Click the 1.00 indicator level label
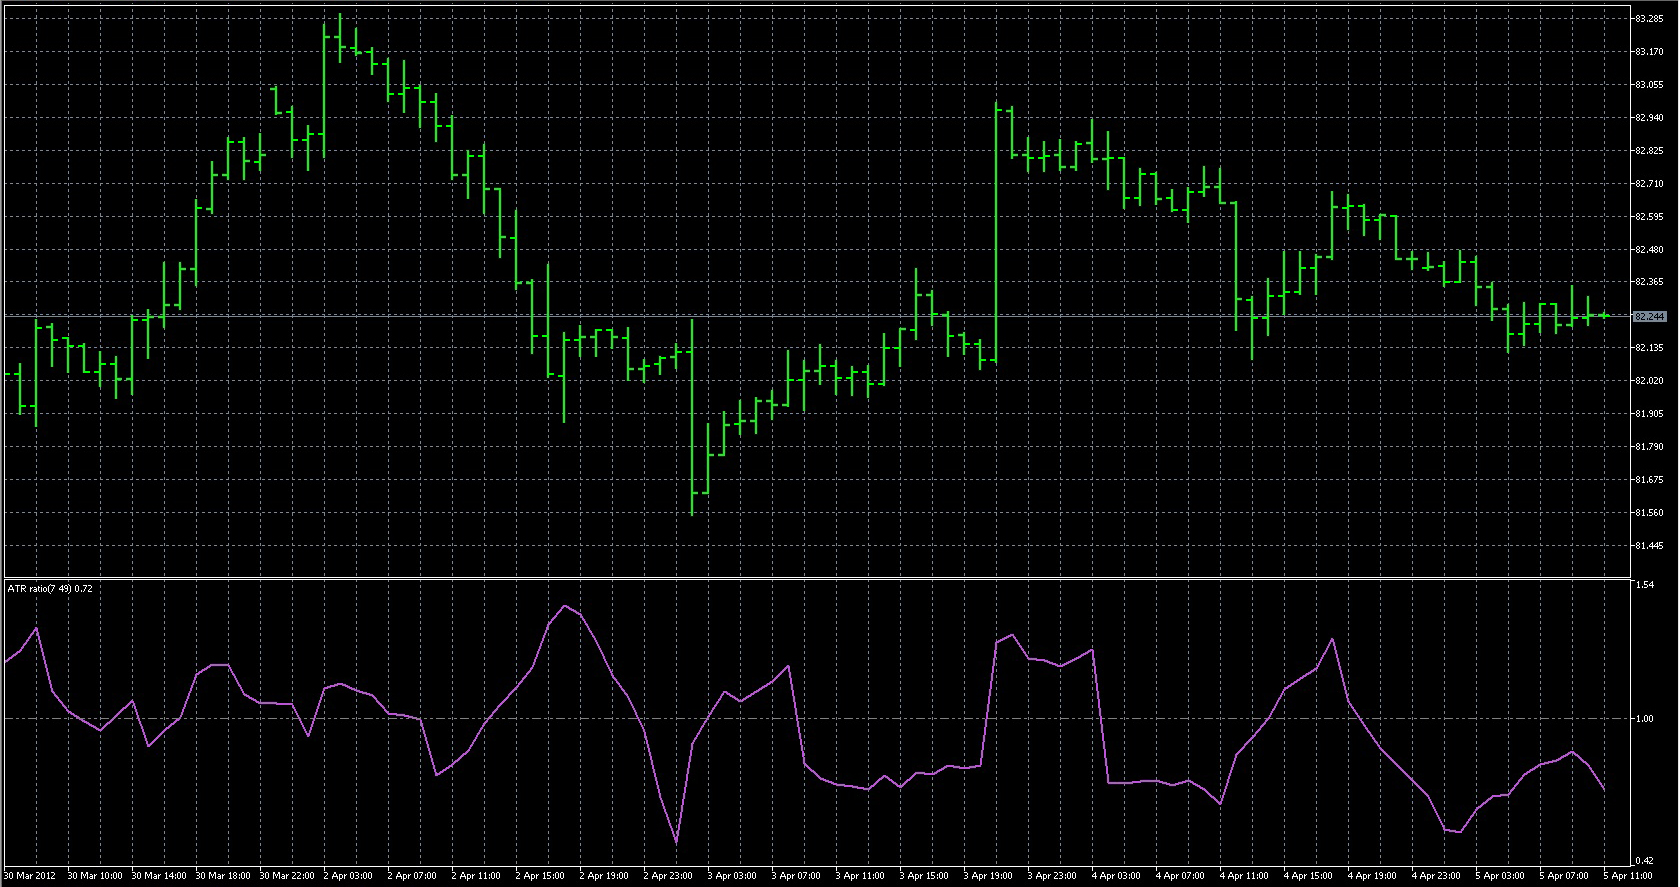This screenshot has height=887, width=1680. [1645, 719]
